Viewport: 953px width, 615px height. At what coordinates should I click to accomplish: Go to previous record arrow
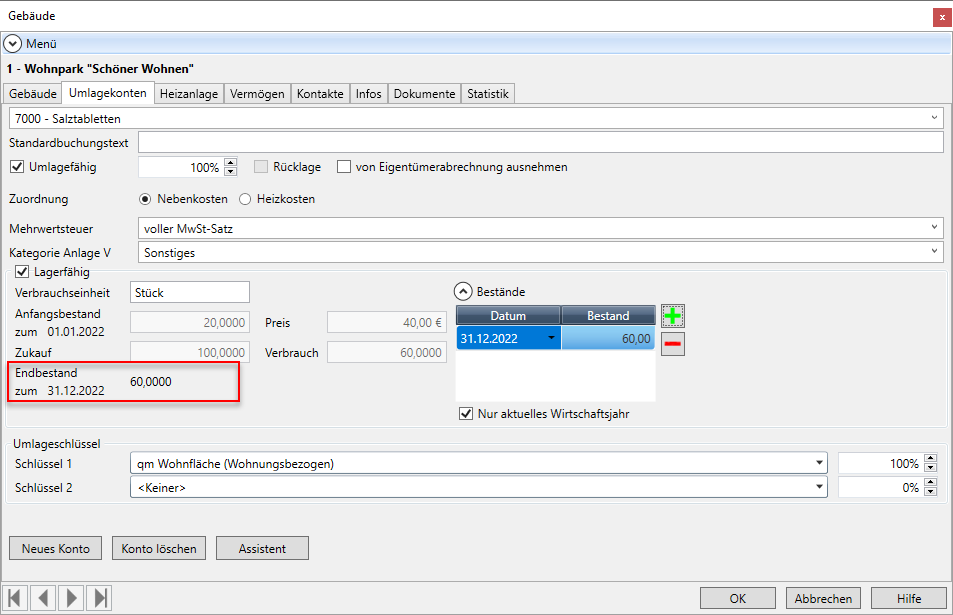[x=45, y=598]
